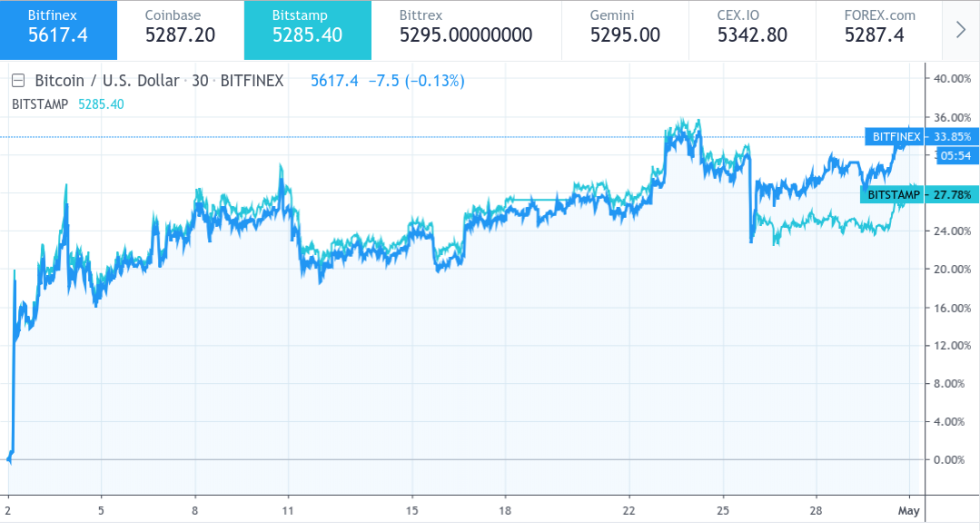Select the Coinbase price tab
Screen dimensions: 980x531
tap(180, 29)
